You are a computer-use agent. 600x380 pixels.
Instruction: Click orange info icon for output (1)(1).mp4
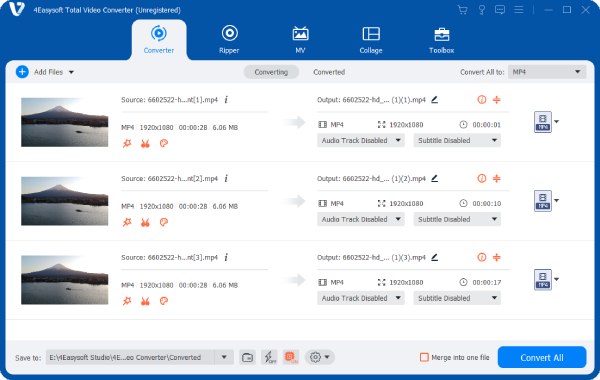482,100
